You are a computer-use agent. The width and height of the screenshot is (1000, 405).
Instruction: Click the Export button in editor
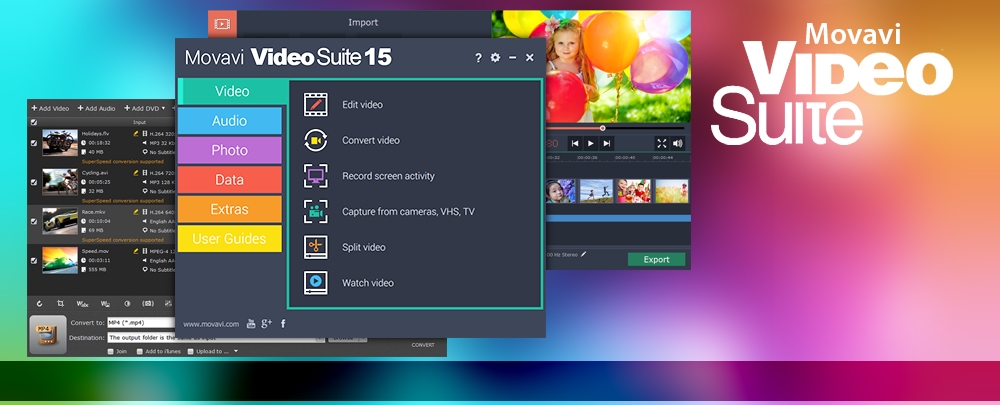tap(656, 260)
